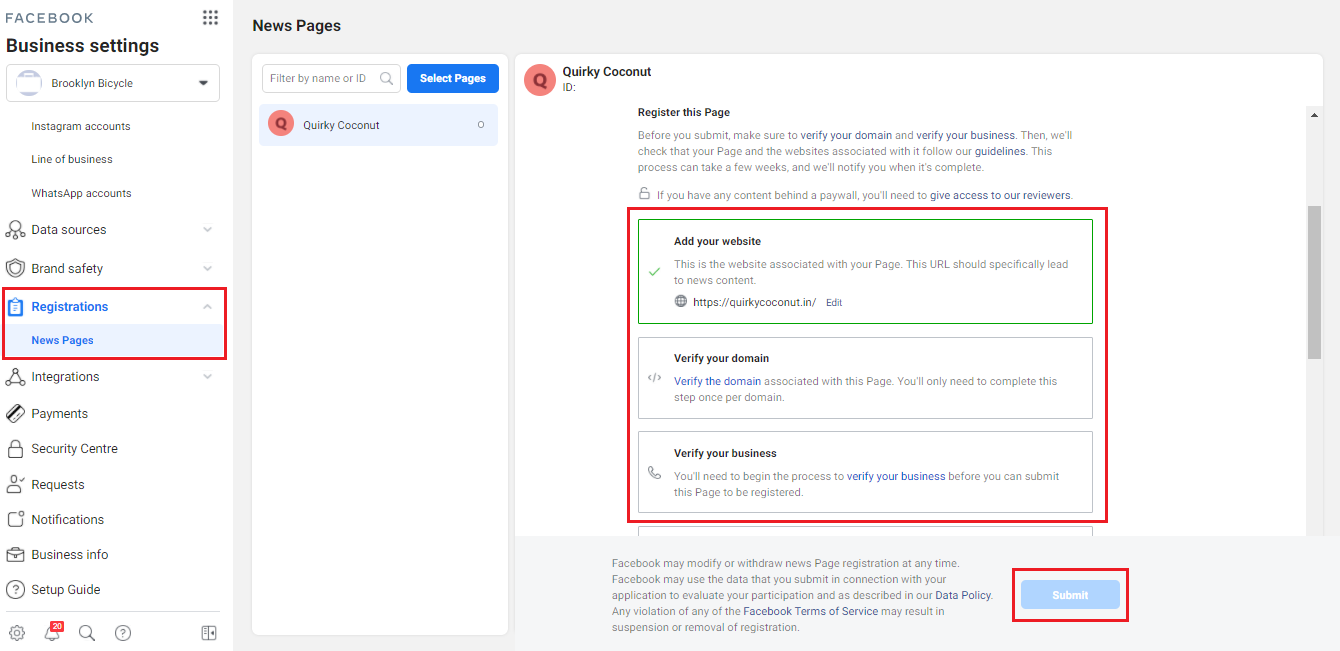Open Payments settings

click(60, 413)
